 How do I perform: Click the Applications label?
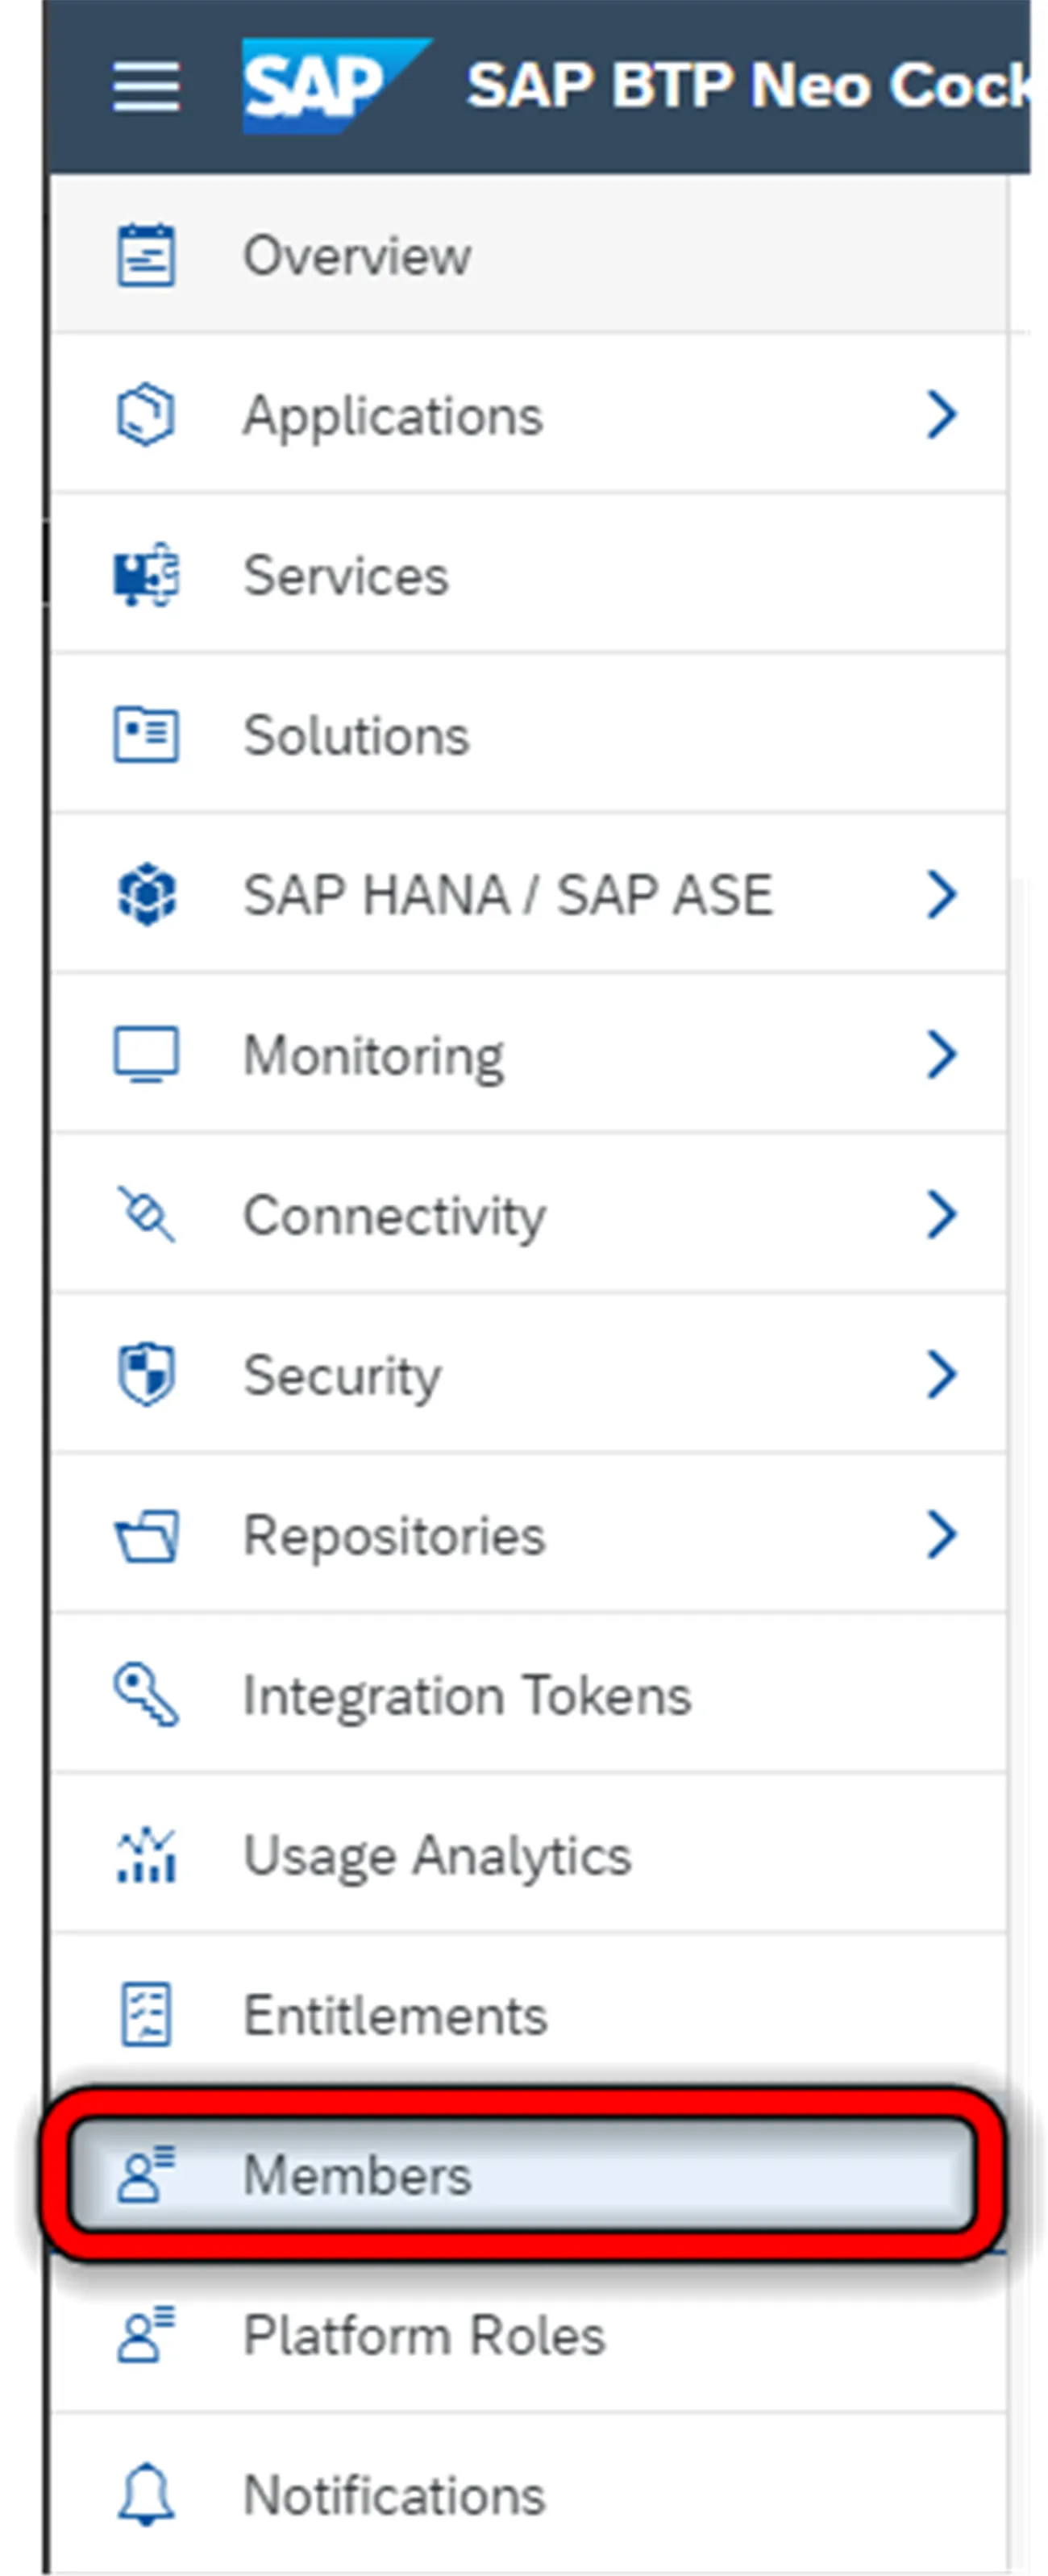pyautogui.click(x=393, y=416)
